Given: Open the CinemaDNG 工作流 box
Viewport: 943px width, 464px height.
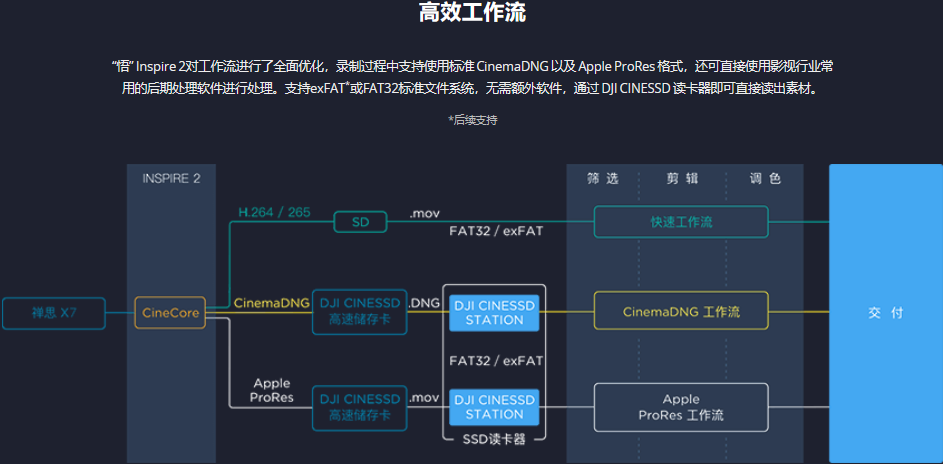Looking at the screenshot, I should (x=681, y=312).
